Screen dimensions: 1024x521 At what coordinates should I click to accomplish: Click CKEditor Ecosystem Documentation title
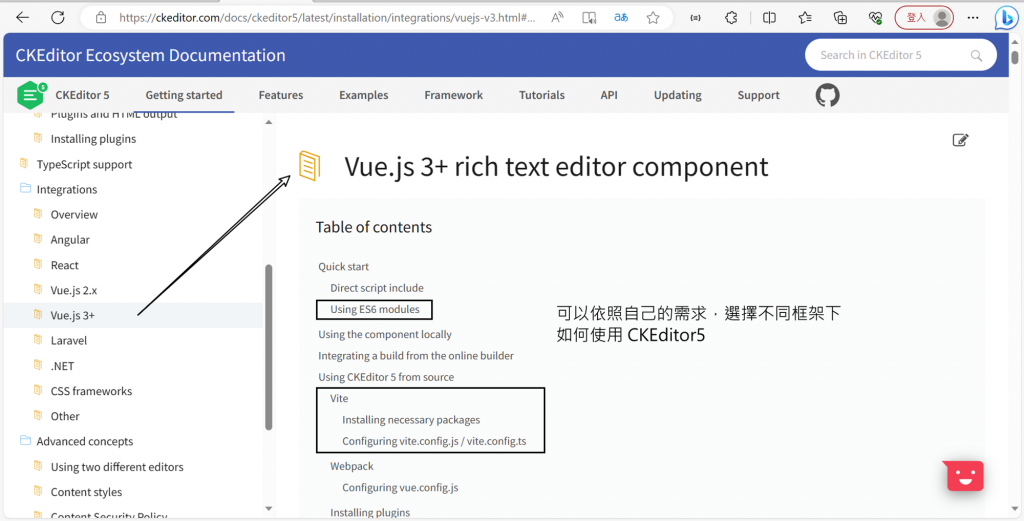point(151,55)
